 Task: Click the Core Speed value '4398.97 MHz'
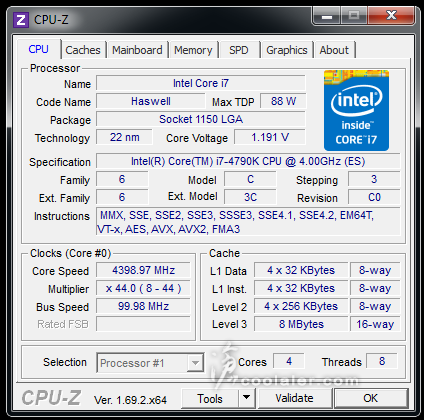pos(143,270)
